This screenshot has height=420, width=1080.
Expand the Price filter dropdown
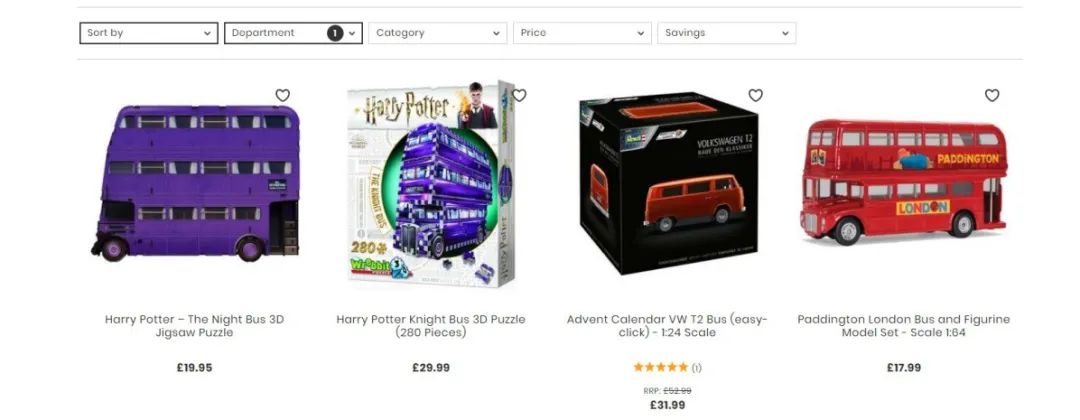(x=582, y=33)
